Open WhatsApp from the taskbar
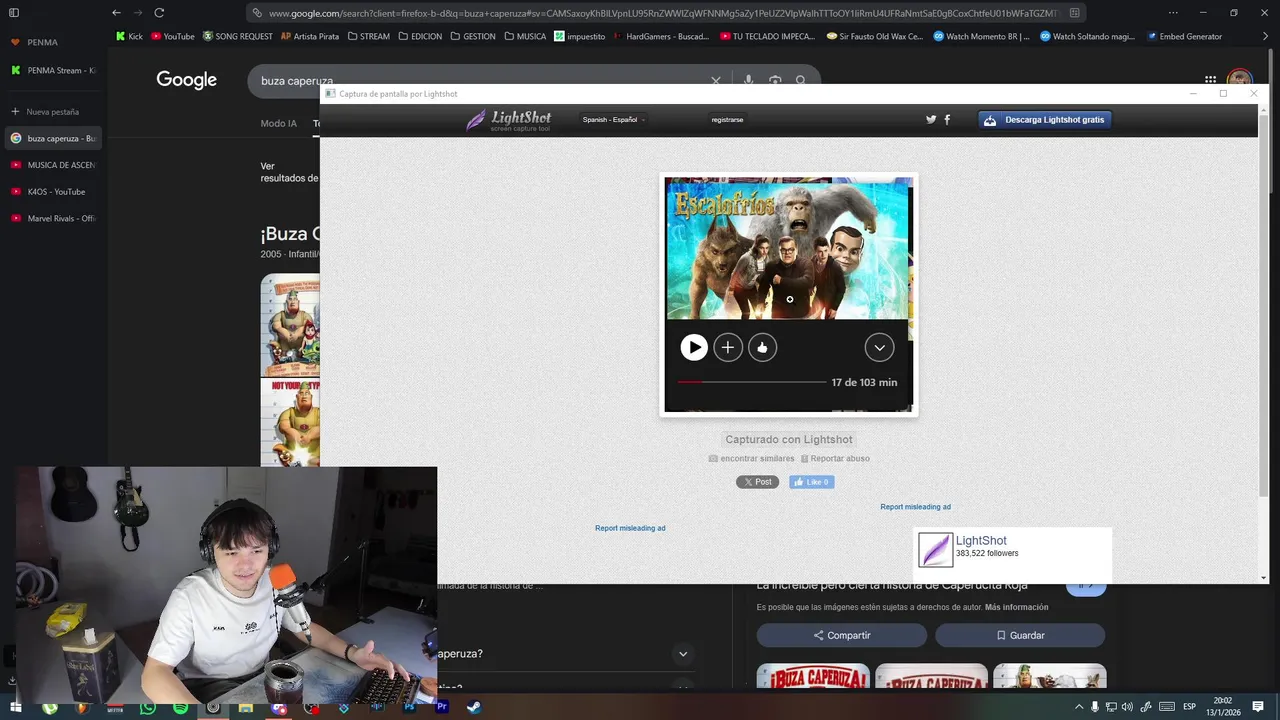 coord(148,707)
